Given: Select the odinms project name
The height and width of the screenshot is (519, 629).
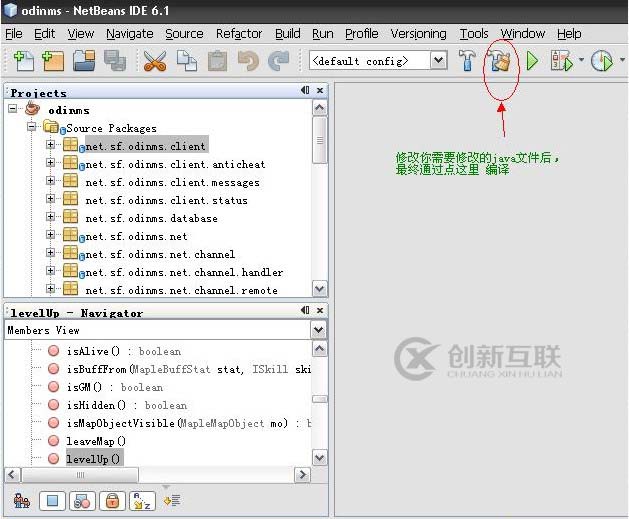Looking at the screenshot, I should coord(69,110).
